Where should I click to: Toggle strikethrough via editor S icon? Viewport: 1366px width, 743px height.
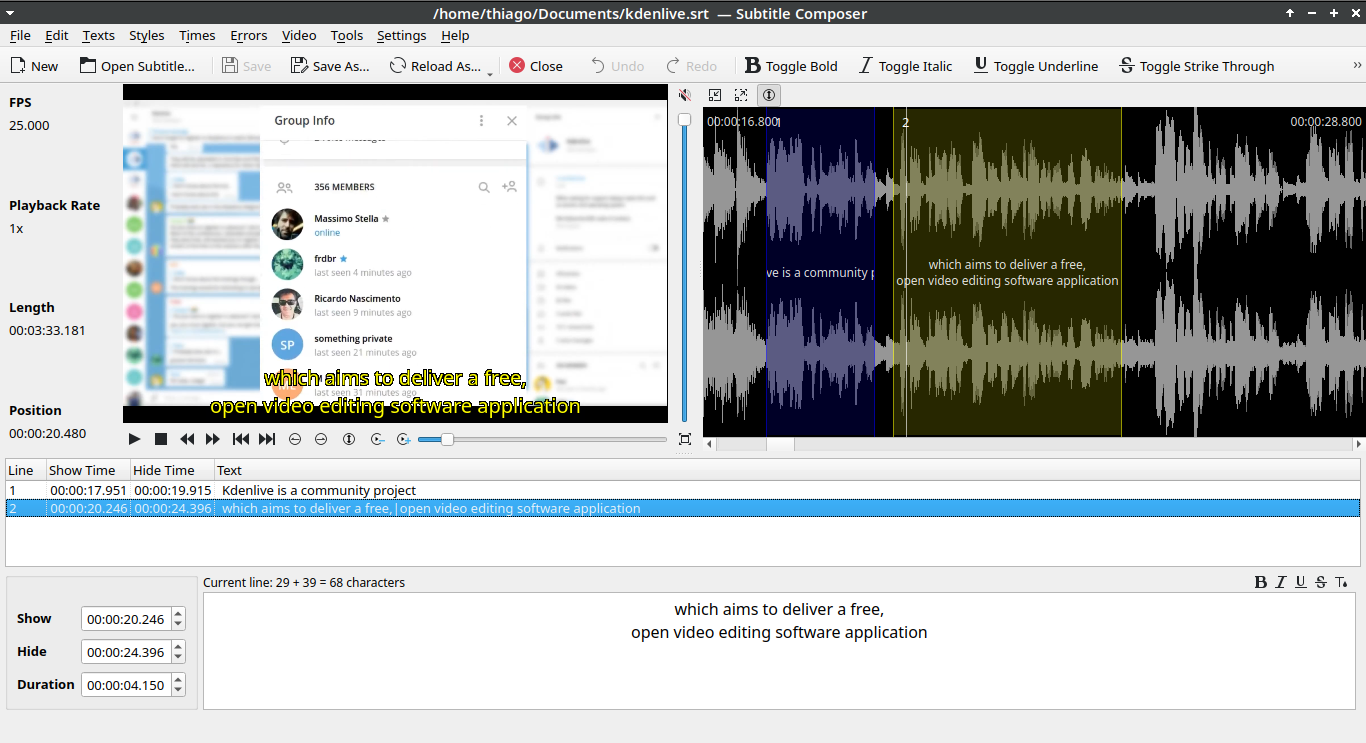[1321, 582]
